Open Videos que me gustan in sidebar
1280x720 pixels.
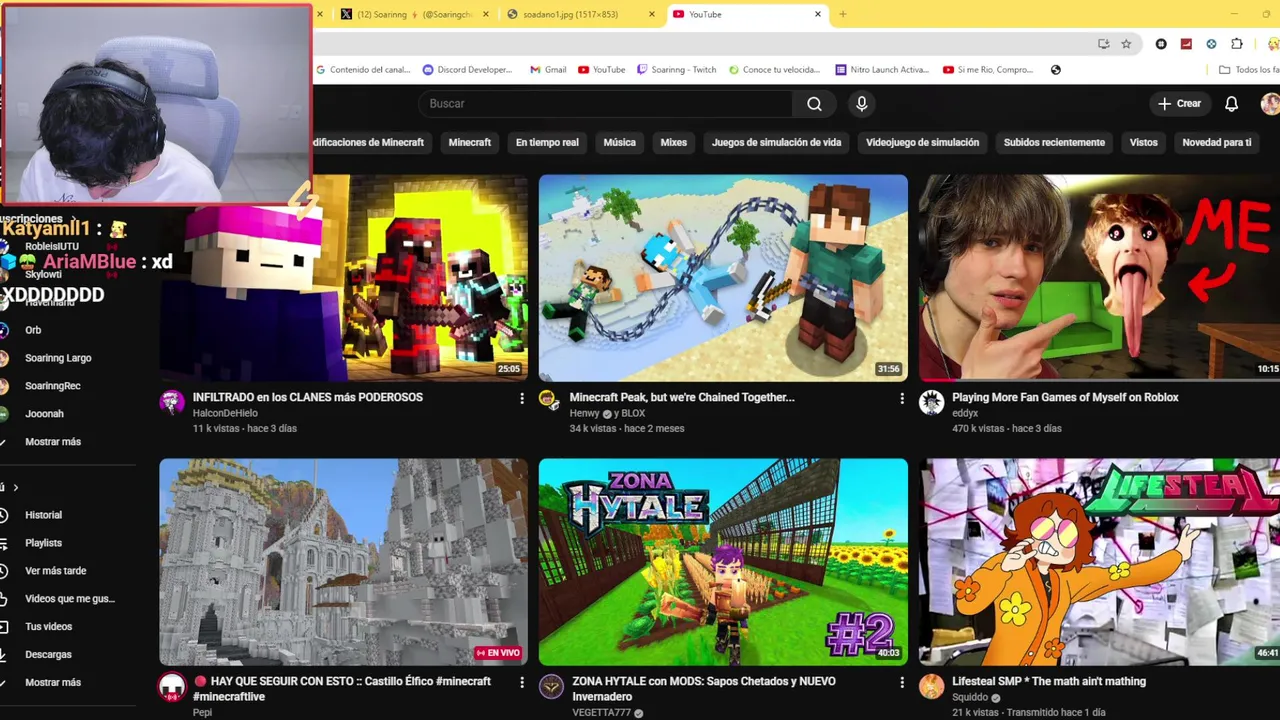(70, 599)
